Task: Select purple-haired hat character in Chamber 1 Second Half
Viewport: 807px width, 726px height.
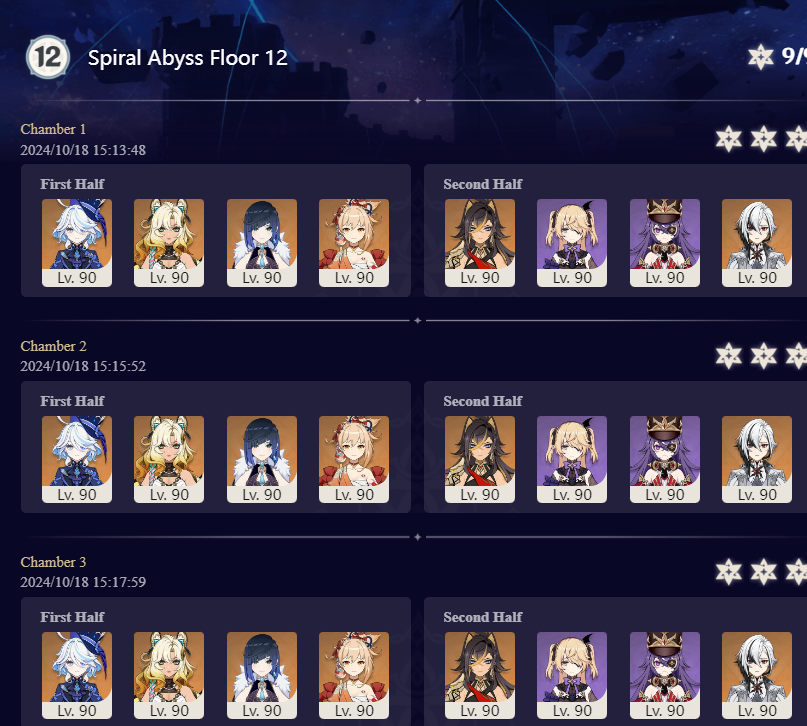Action: point(665,243)
